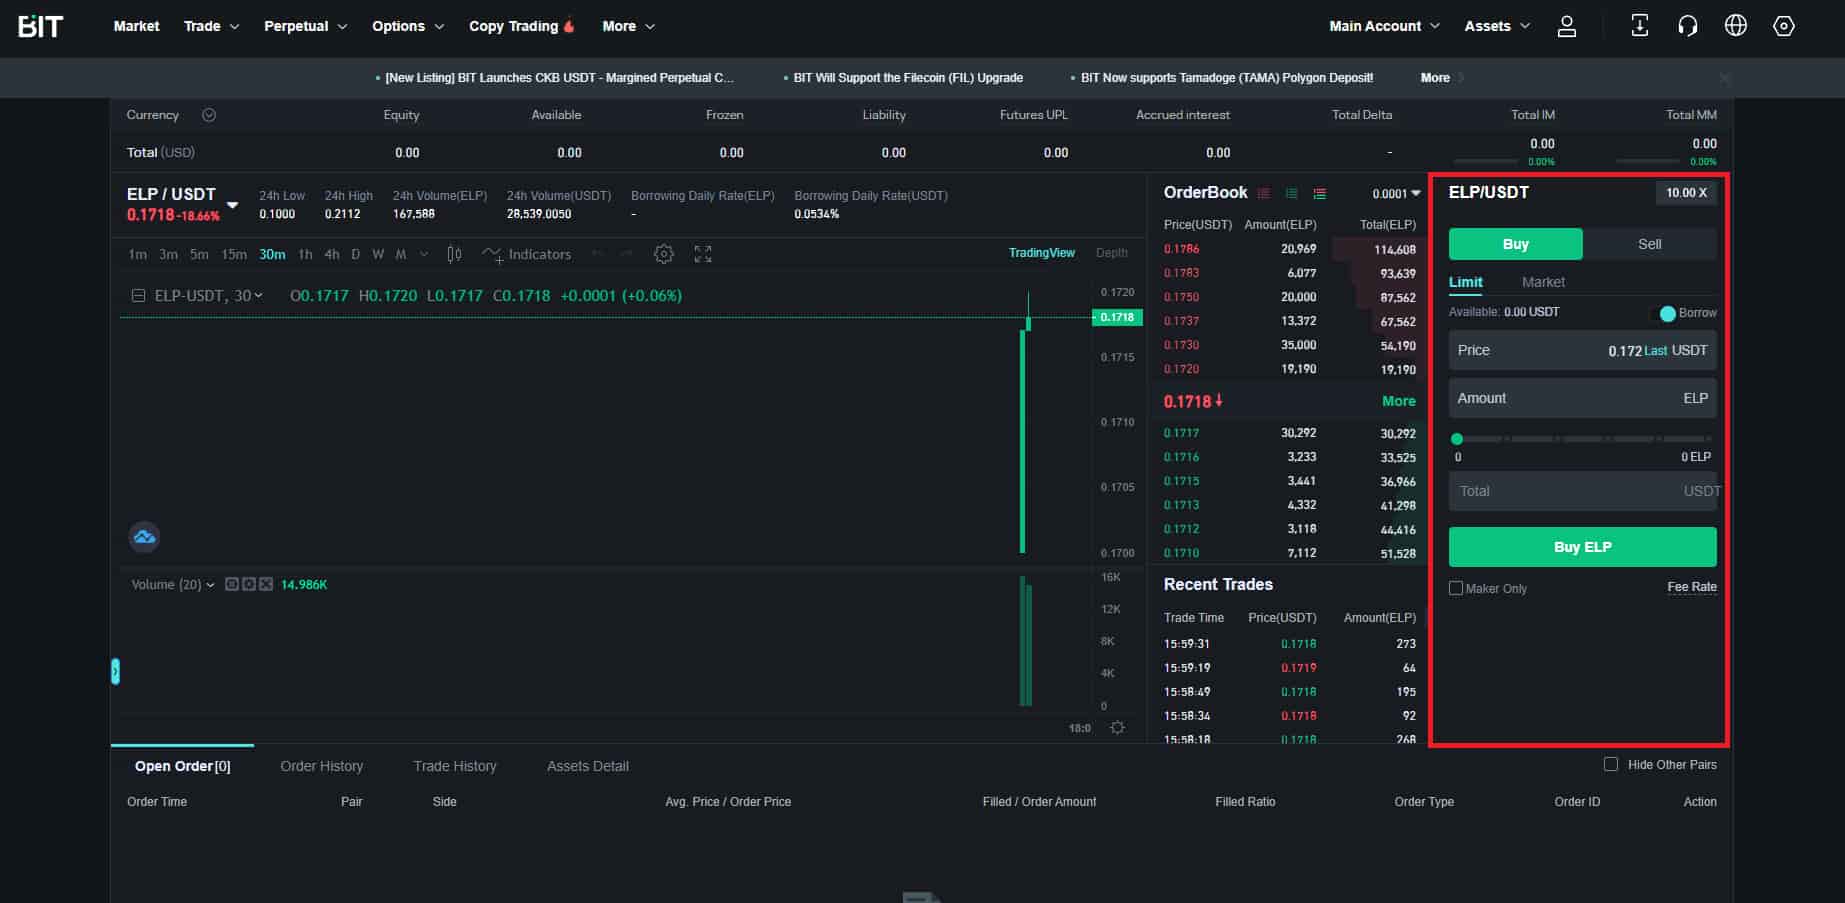Toggle the Borrow switch
The height and width of the screenshot is (903, 1845).
(x=1668, y=313)
